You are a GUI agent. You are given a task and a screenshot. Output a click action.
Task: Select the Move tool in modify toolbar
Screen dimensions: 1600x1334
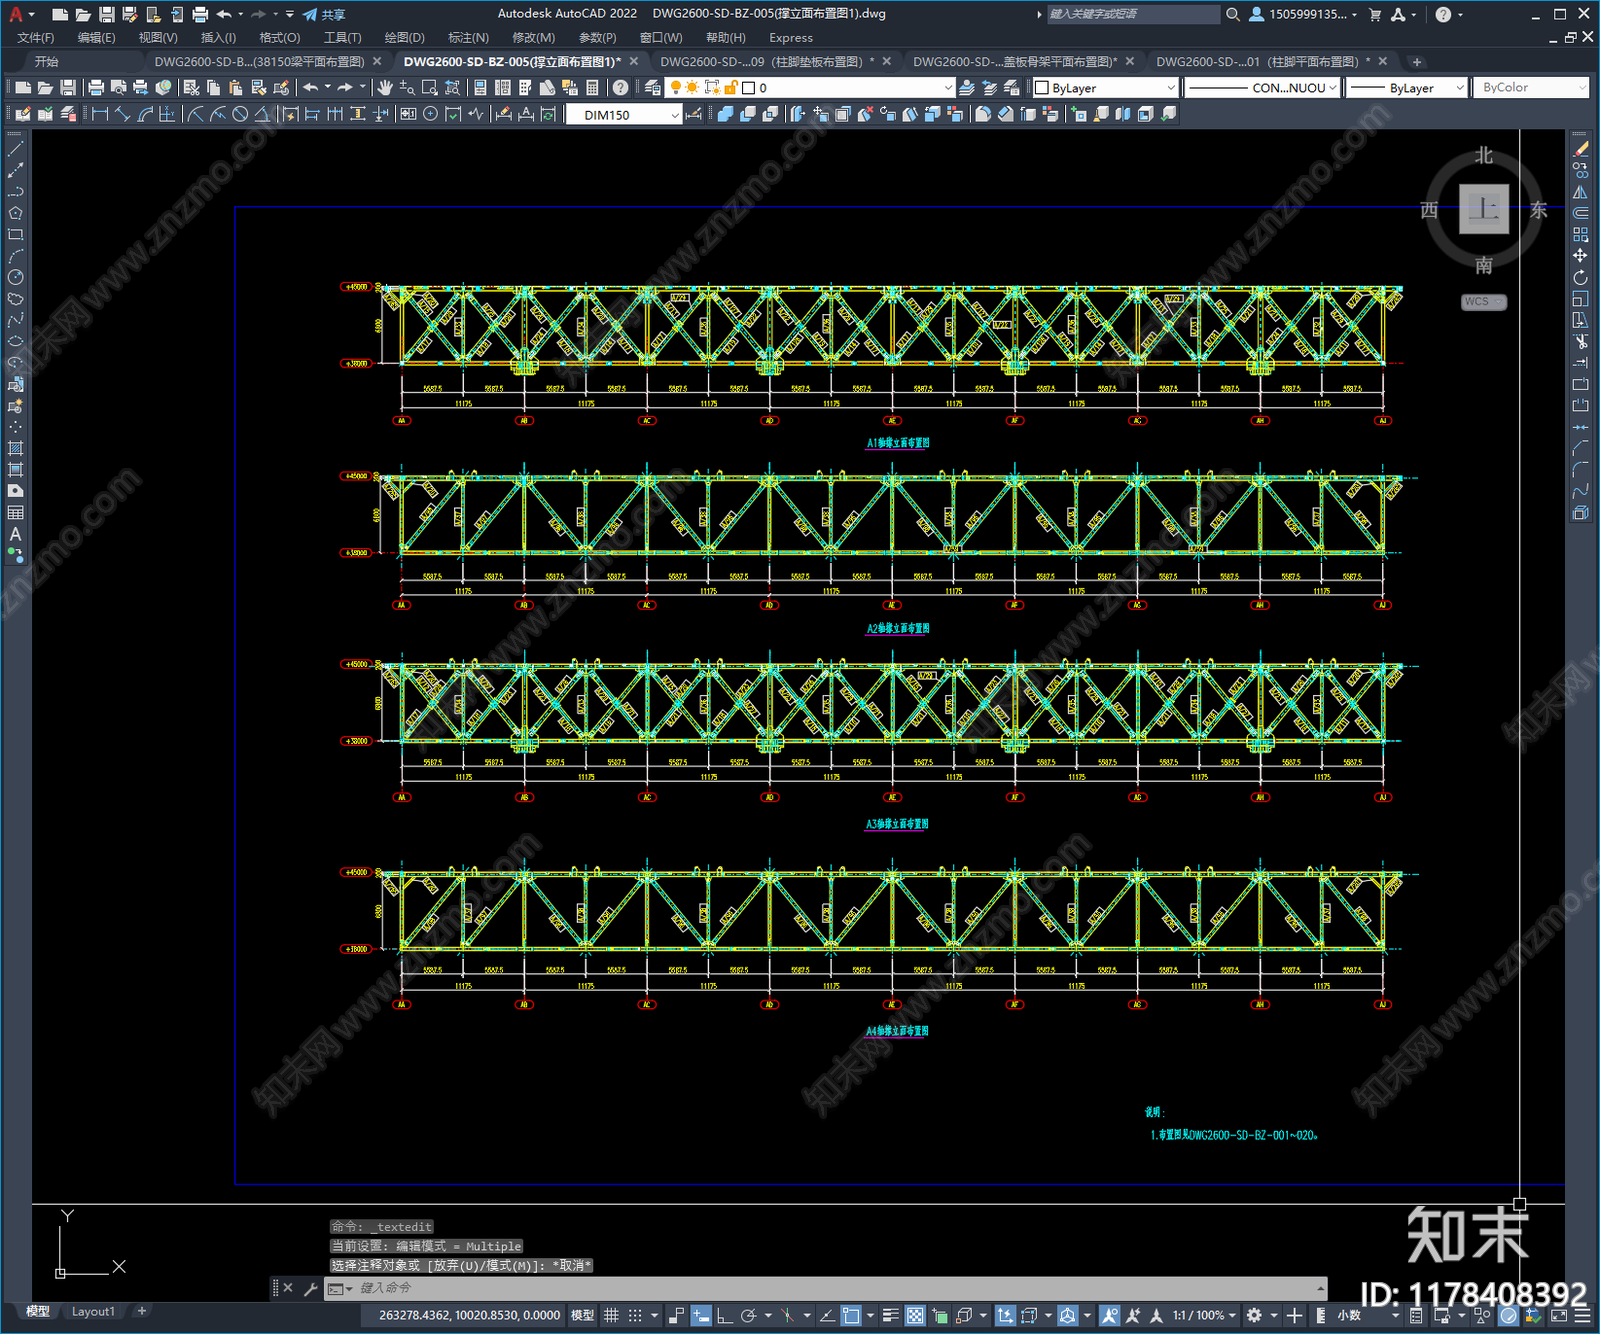tap(1580, 256)
